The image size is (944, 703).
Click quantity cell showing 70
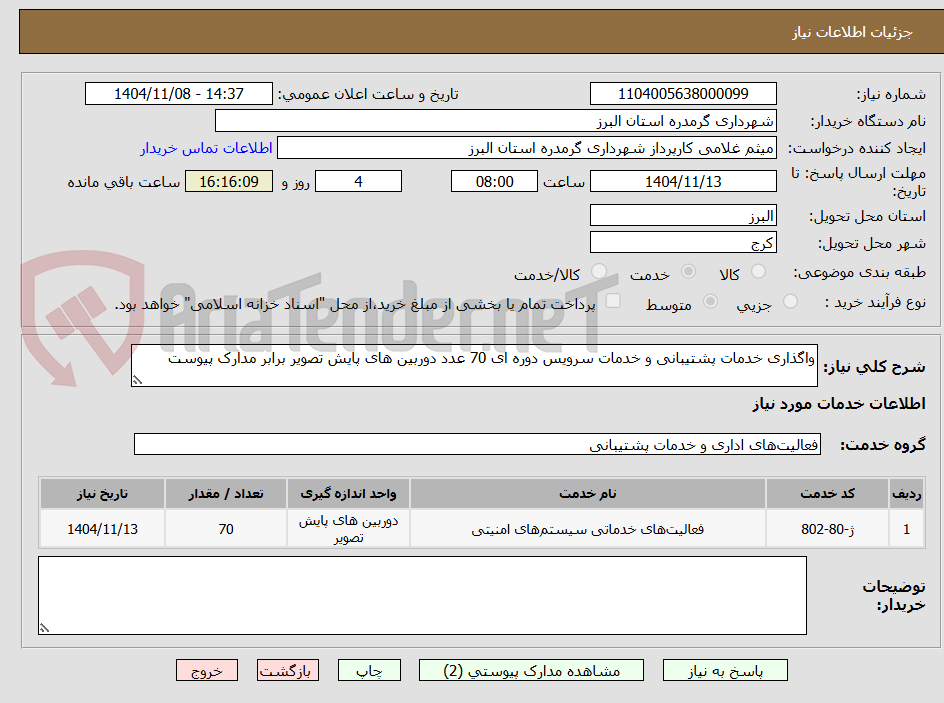tap(226, 529)
